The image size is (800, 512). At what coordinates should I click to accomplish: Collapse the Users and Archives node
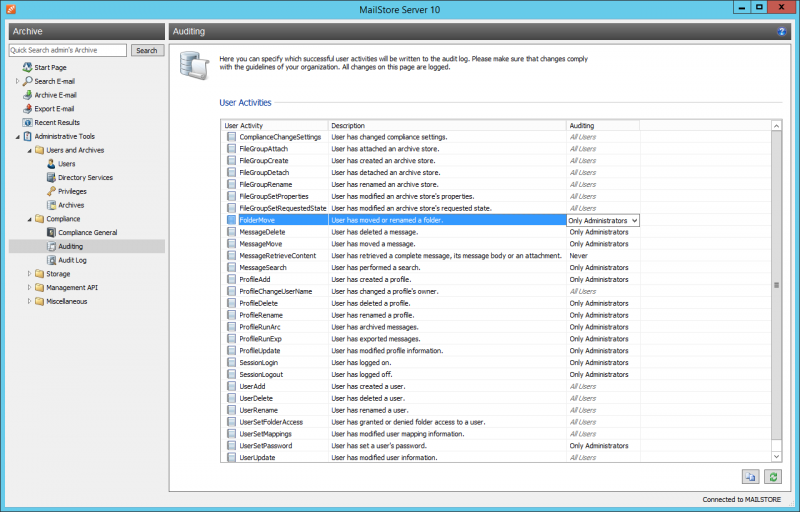click(29, 150)
